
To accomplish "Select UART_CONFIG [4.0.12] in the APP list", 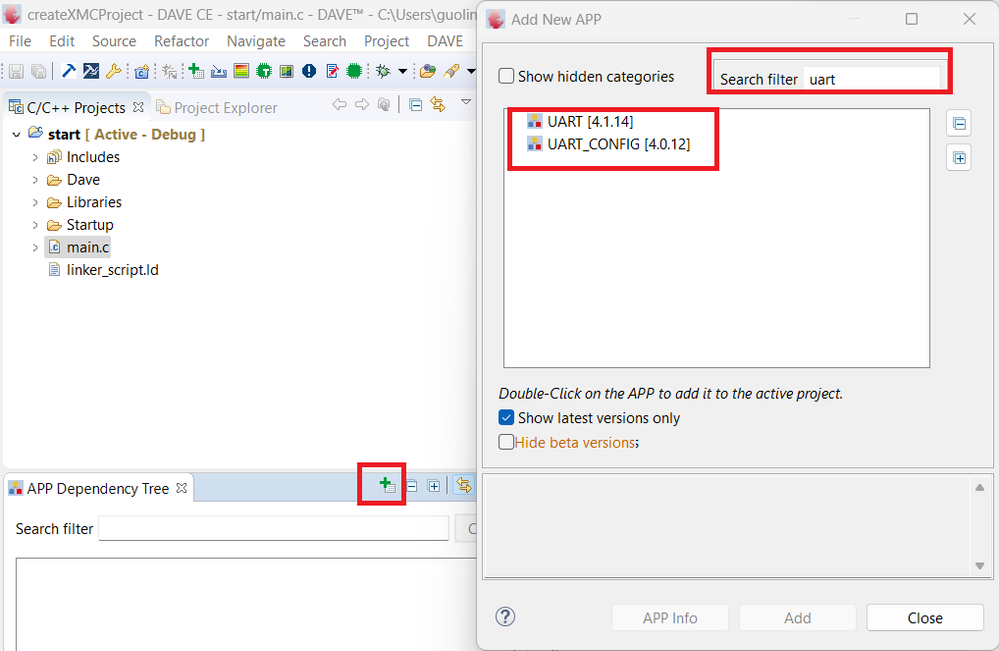I will (x=608, y=144).
